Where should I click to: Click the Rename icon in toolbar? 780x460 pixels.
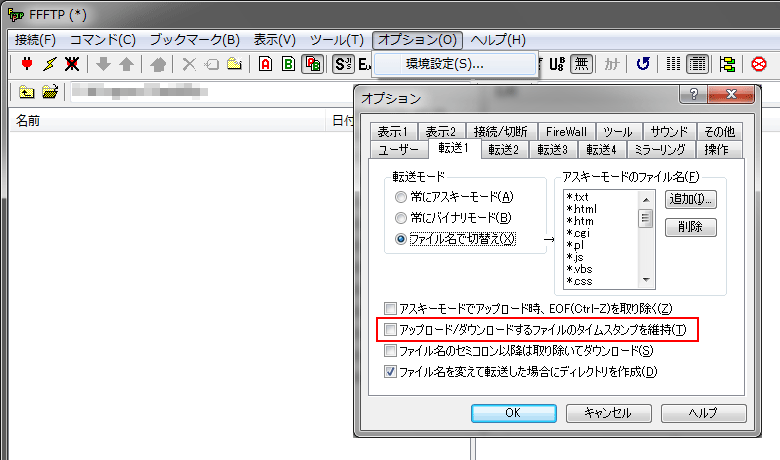tap(212, 64)
